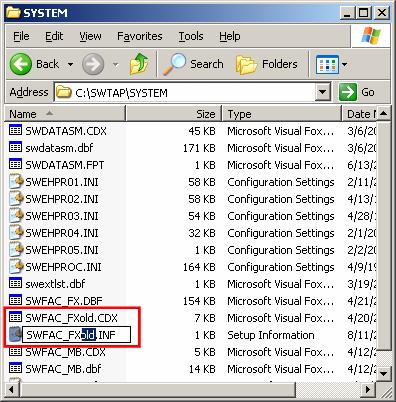Open the View menu
Image resolution: width=396 pixels, height=402 pixels.
[x=90, y=36]
